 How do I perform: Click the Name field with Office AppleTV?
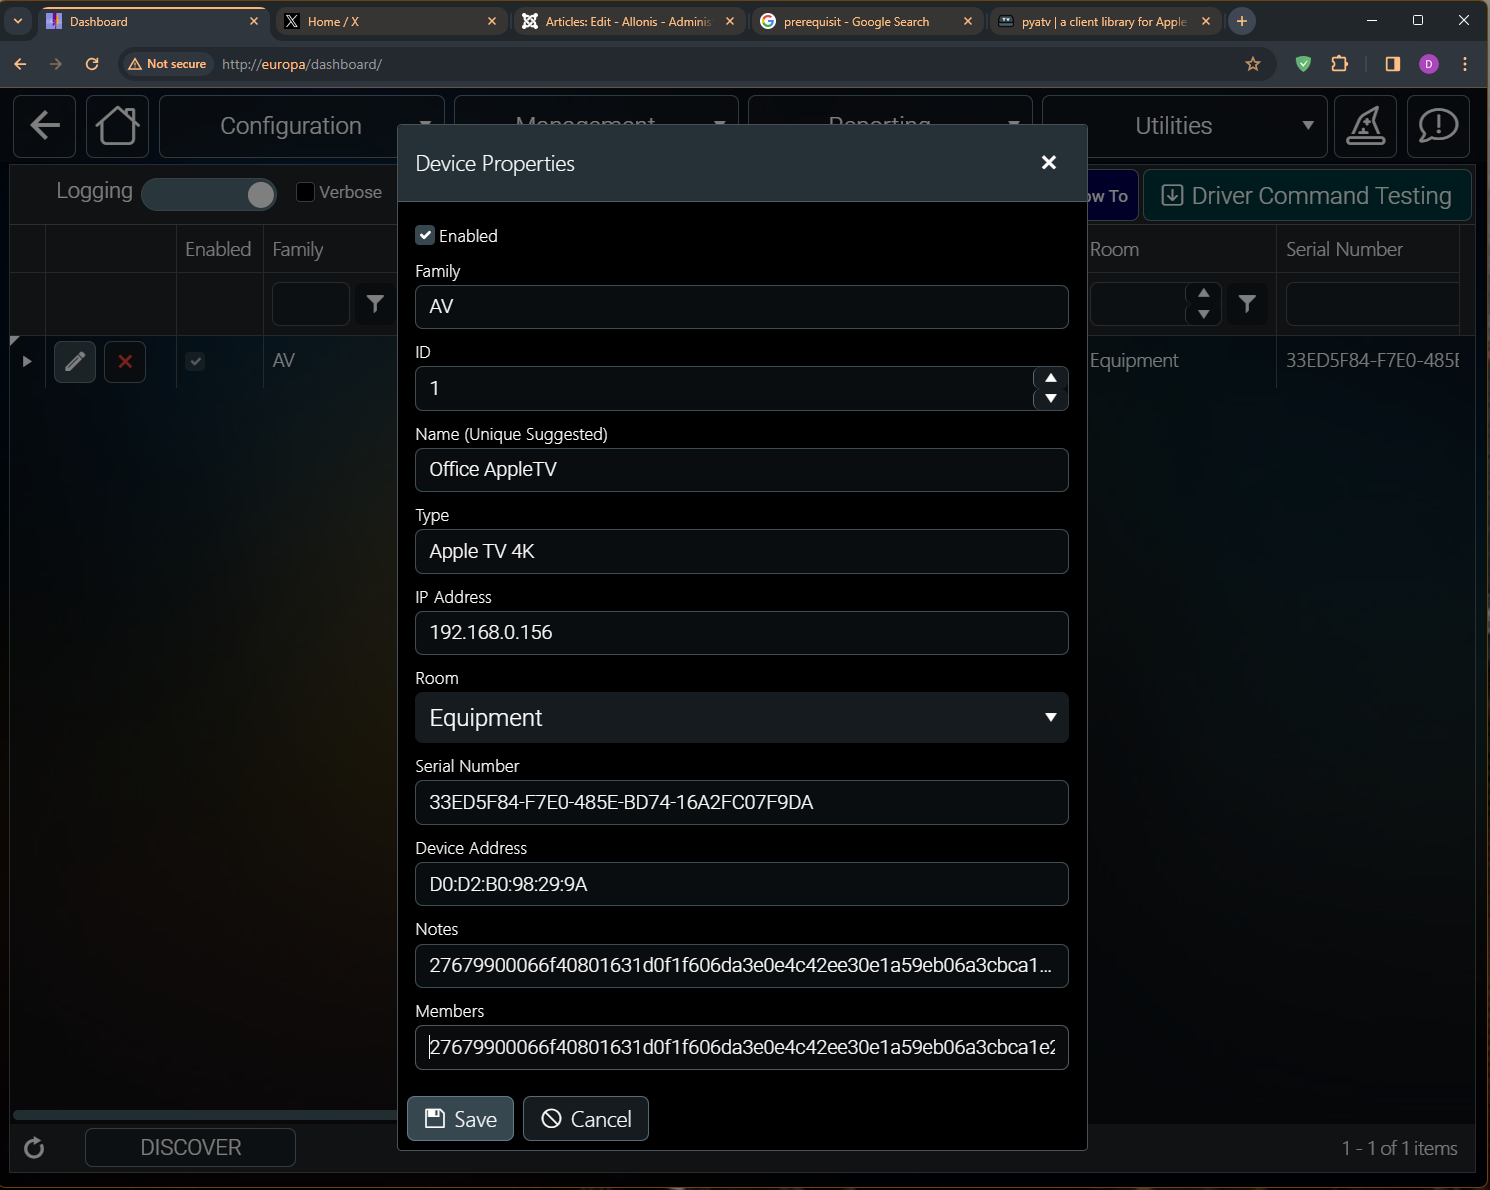point(742,470)
